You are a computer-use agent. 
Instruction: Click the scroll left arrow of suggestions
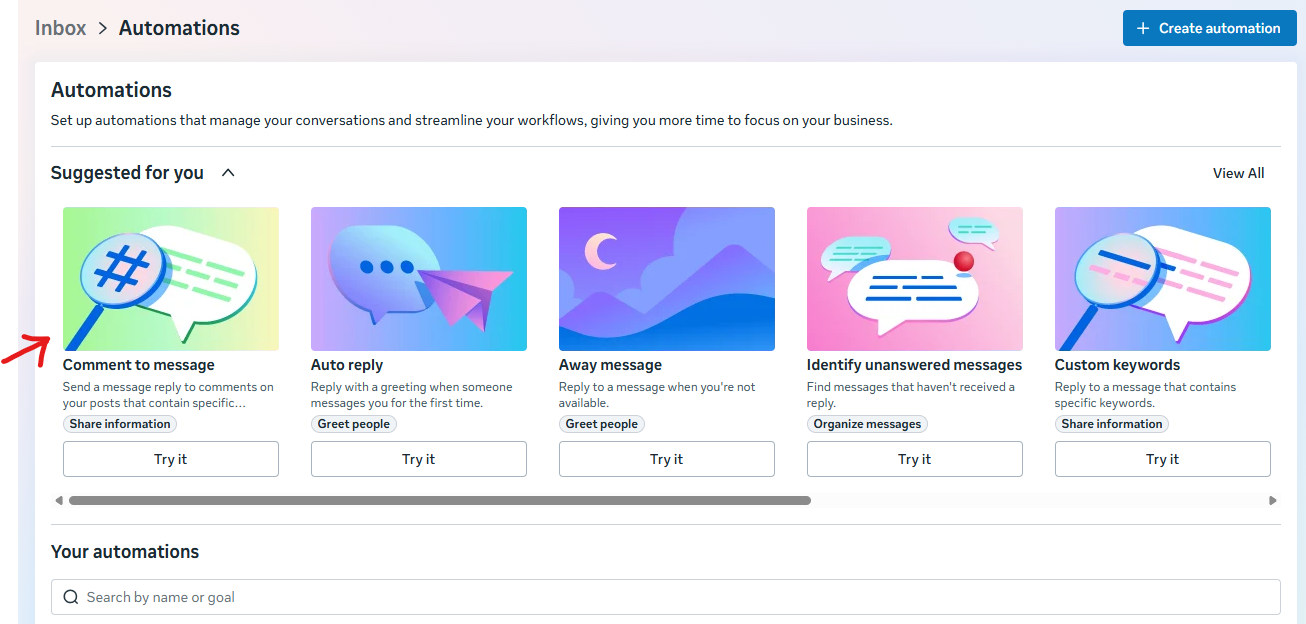point(59,500)
